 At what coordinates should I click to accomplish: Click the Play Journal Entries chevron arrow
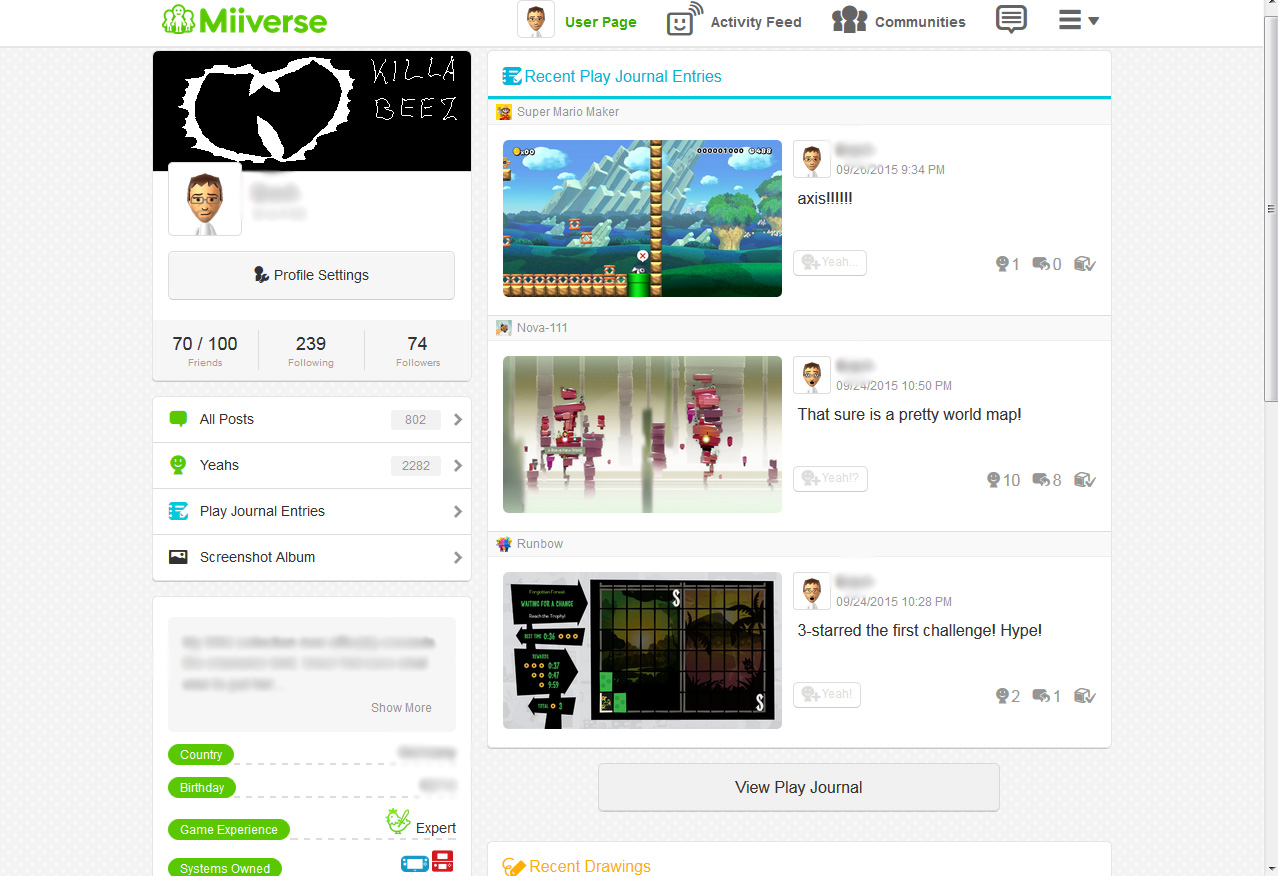458,512
